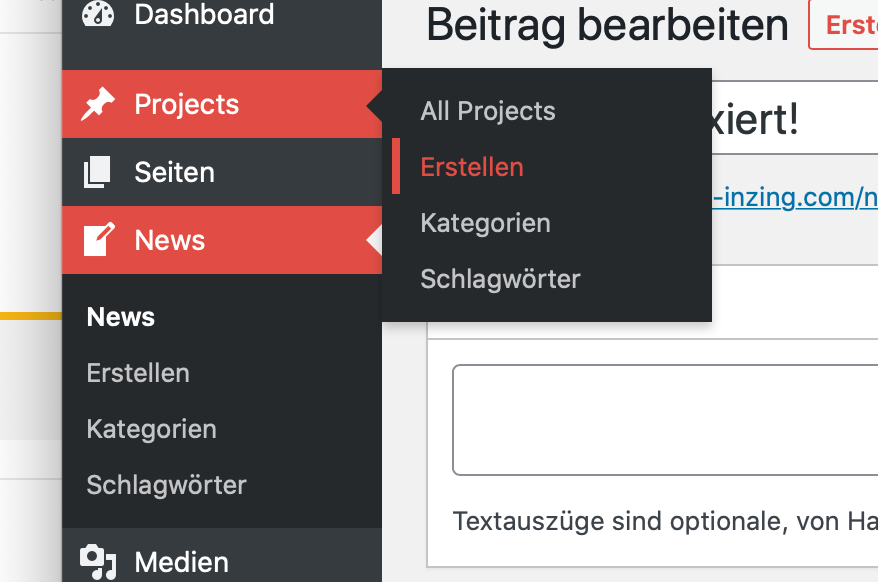878x582 pixels.
Task: Click into the excerpt text area
Action: point(665,420)
